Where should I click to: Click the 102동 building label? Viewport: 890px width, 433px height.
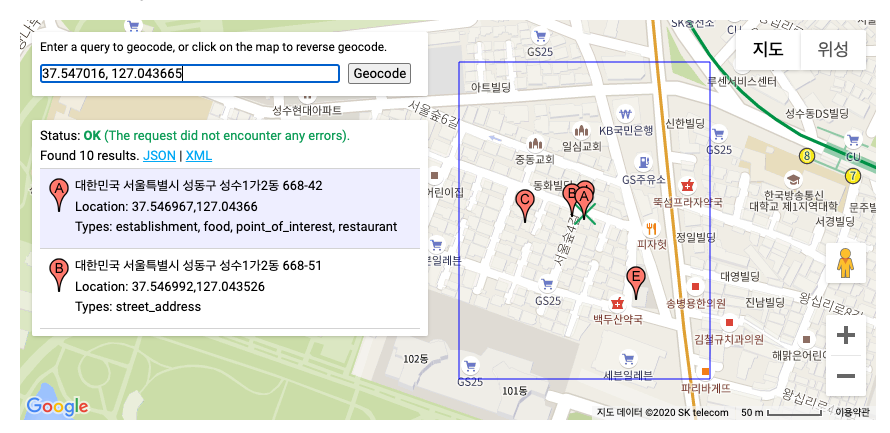415,359
